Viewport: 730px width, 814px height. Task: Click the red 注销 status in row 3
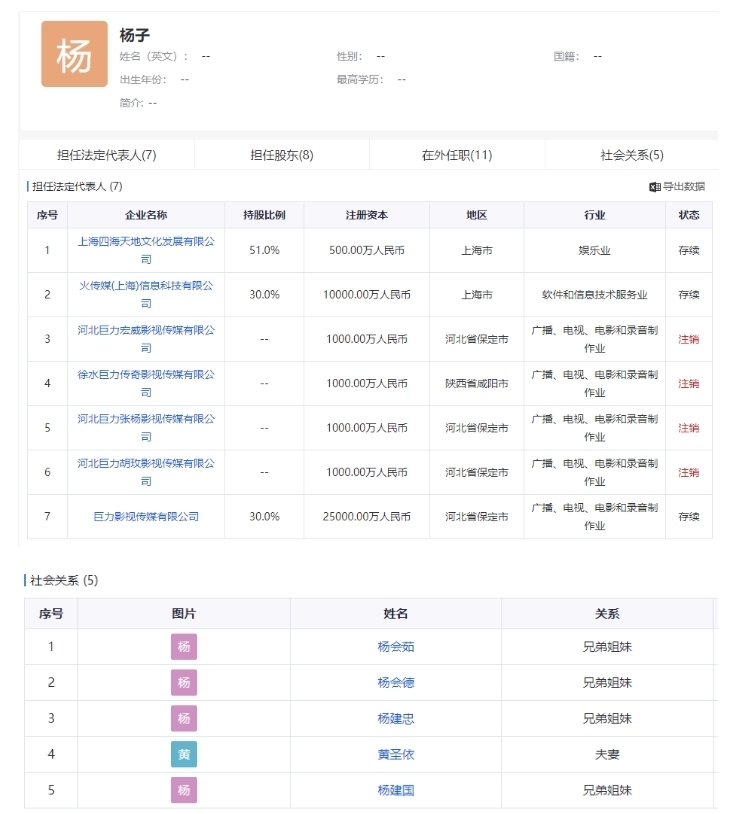pos(689,339)
